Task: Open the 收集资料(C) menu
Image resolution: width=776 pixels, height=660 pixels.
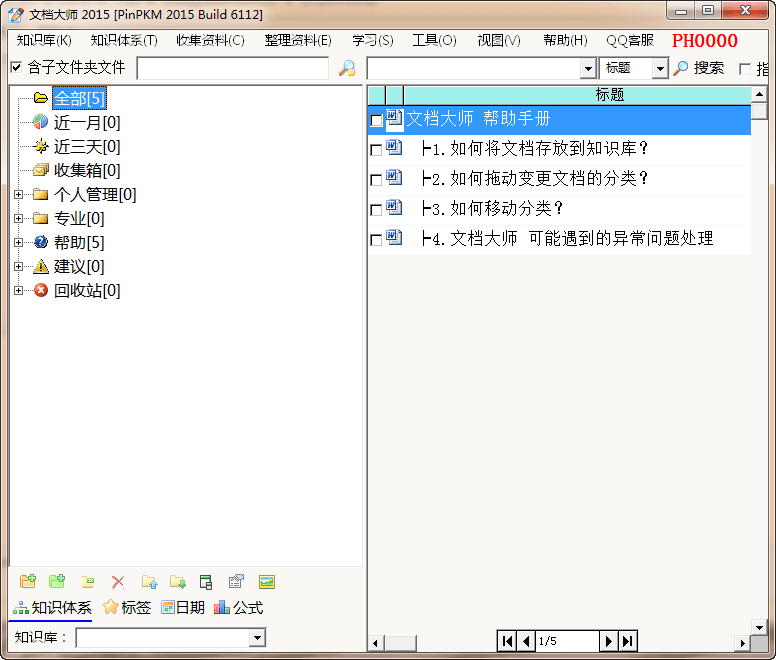Action: coord(210,40)
